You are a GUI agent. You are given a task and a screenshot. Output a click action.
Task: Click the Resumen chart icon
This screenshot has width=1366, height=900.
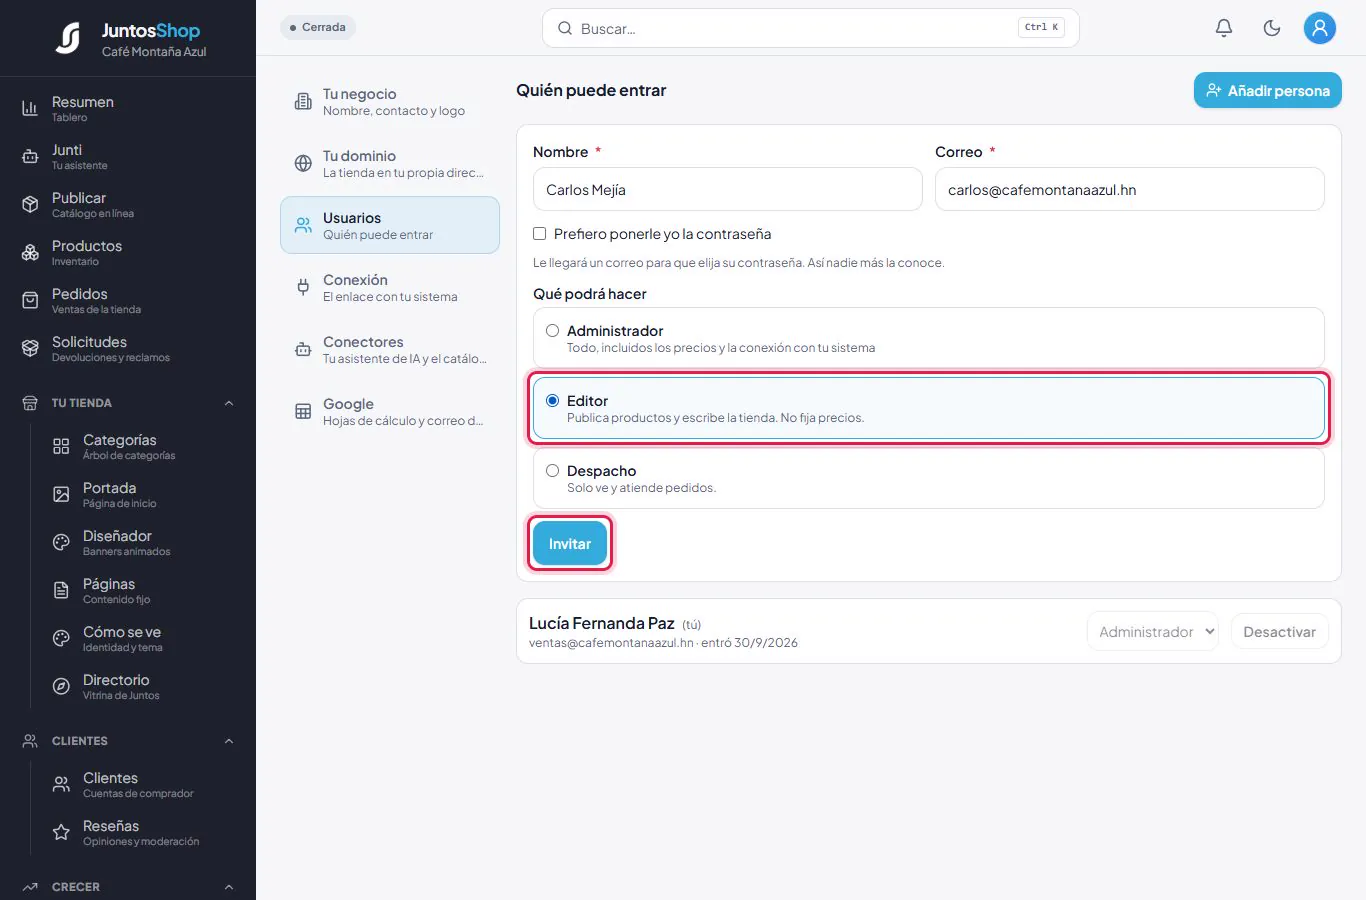coord(30,108)
